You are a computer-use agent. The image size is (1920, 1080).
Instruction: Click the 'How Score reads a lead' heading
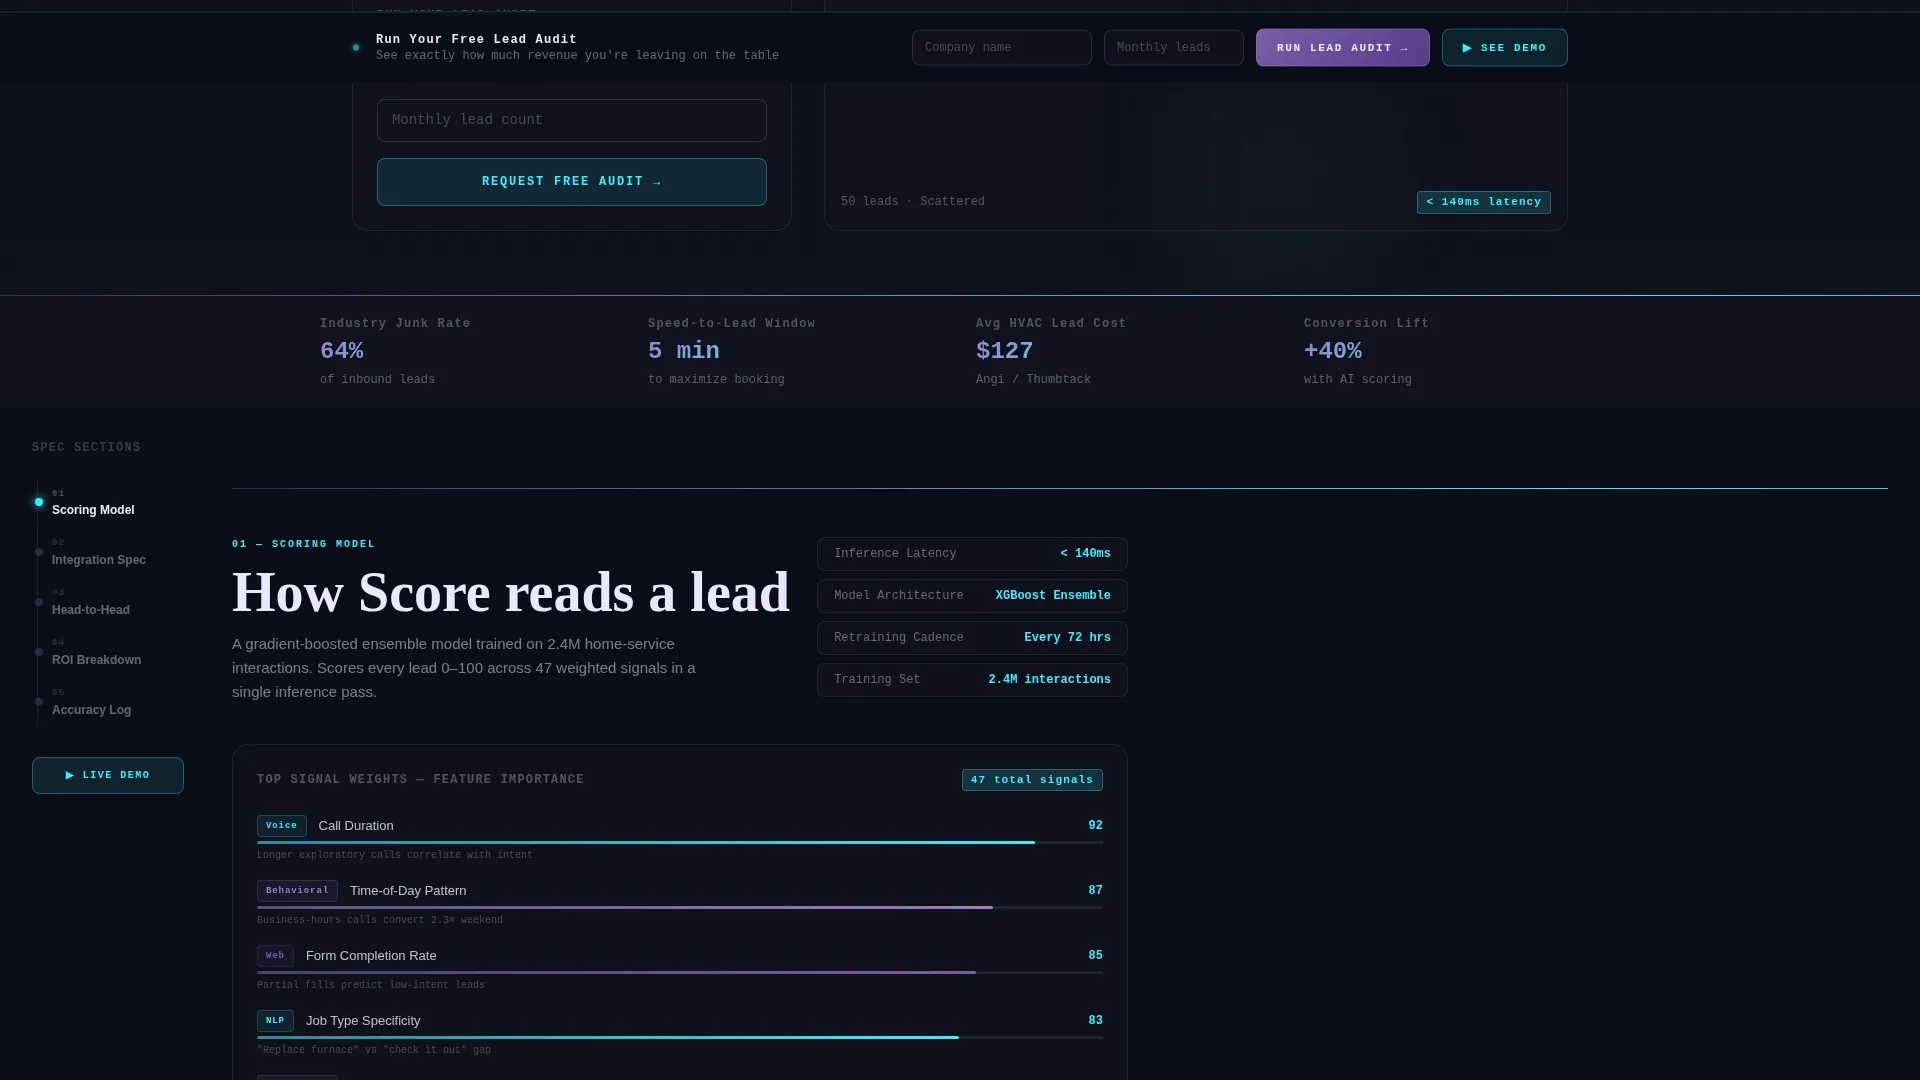coord(511,593)
